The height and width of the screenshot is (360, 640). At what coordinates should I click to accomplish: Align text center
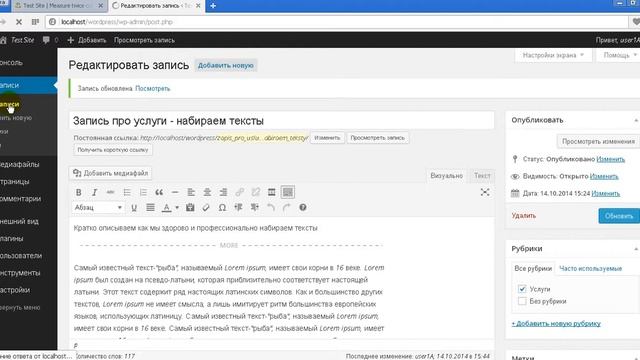click(x=207, y=192)
